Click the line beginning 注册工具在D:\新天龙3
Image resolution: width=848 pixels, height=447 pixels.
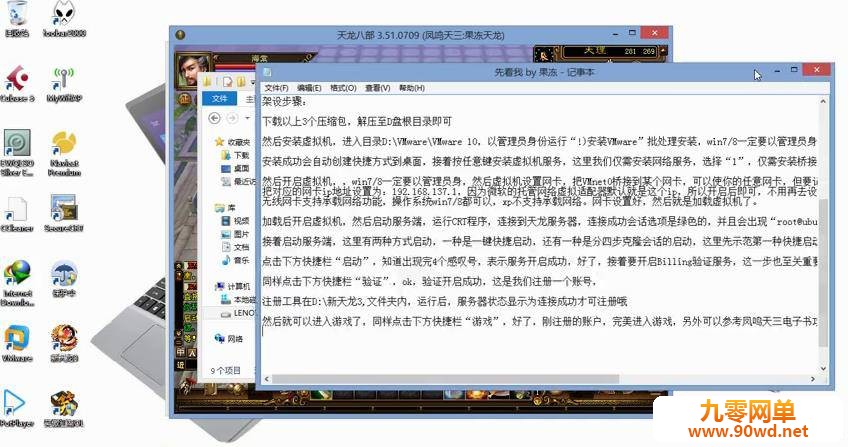[445, 302]
